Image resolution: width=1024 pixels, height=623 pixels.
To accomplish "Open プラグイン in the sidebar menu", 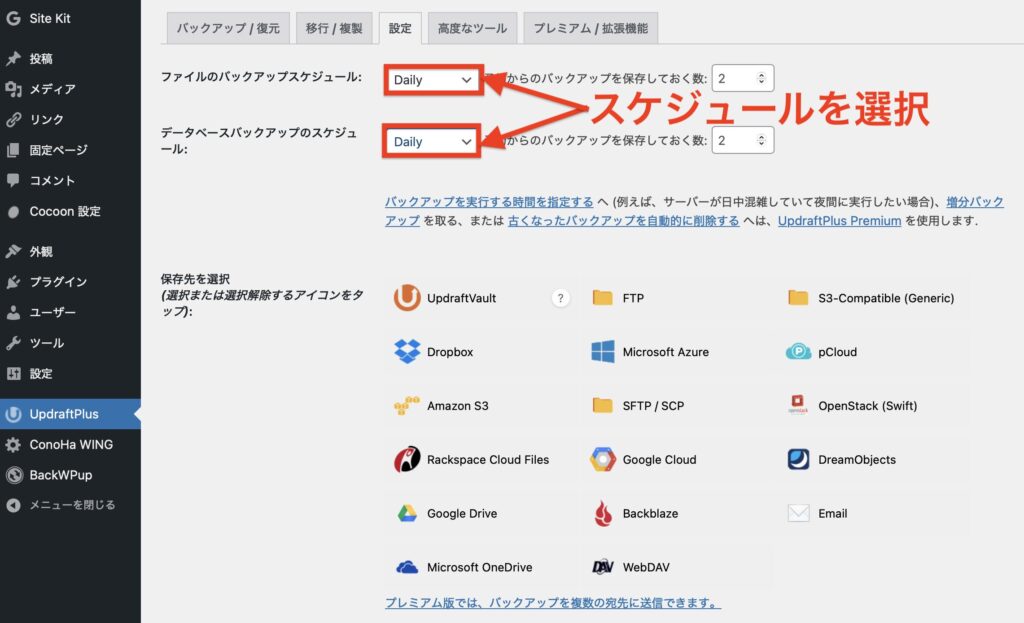I will [x=58, y=282].
